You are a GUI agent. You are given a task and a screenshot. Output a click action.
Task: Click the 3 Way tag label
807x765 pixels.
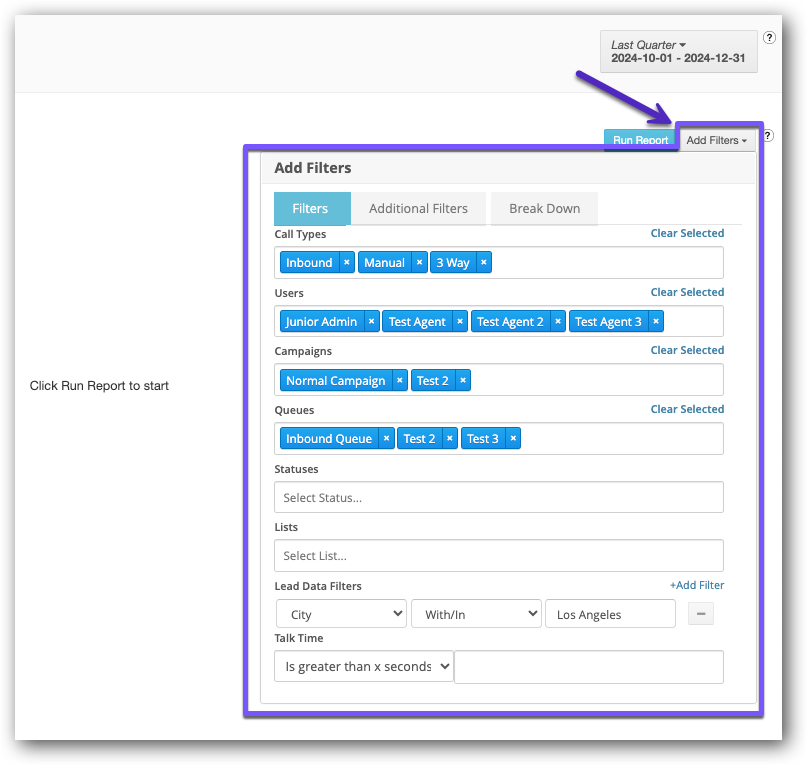pos(453,263)
